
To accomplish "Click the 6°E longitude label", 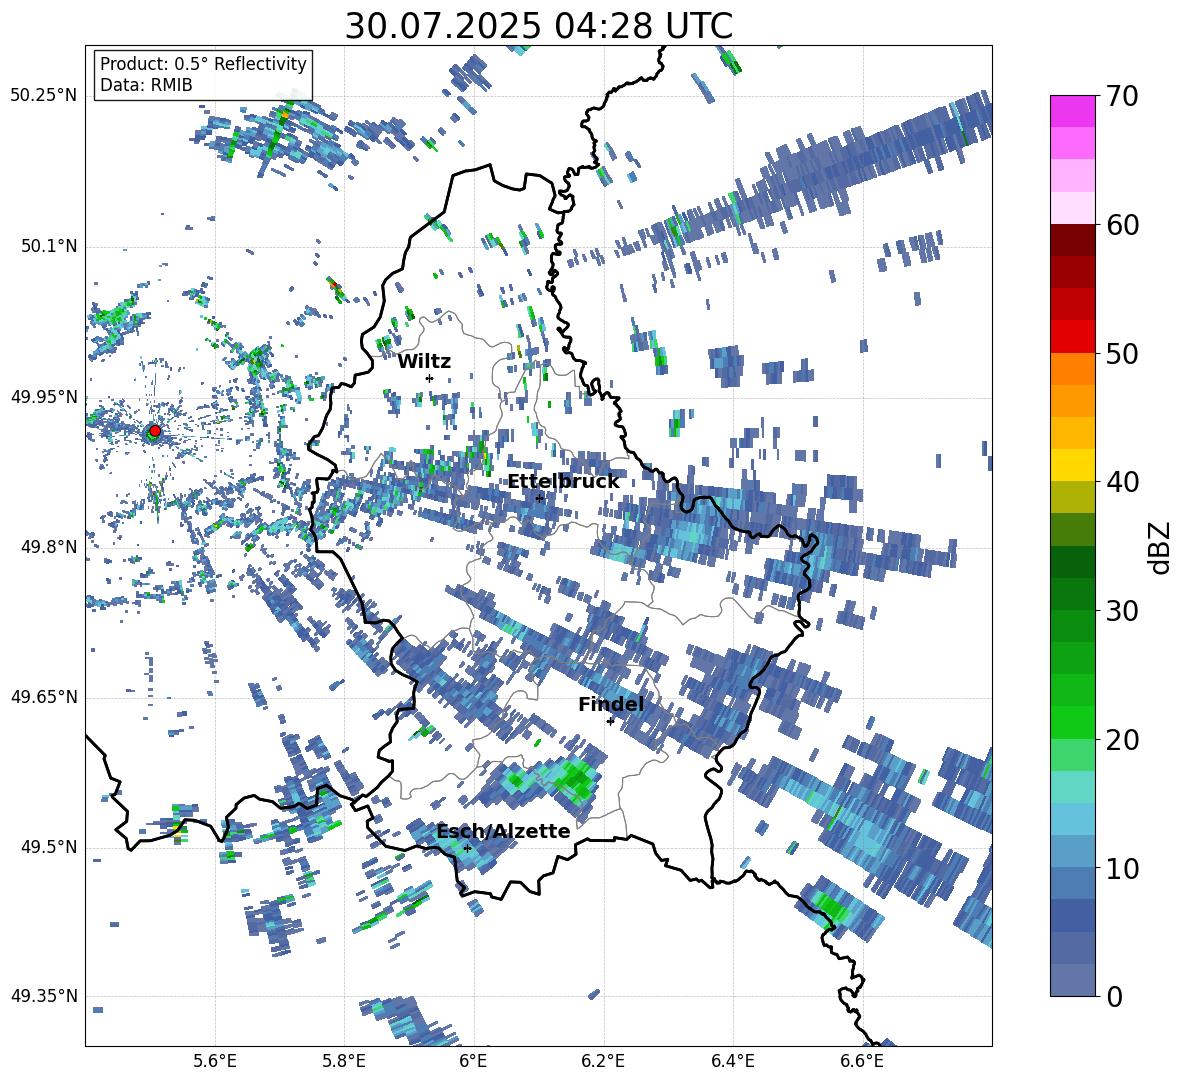I will tap(473, 1061).
